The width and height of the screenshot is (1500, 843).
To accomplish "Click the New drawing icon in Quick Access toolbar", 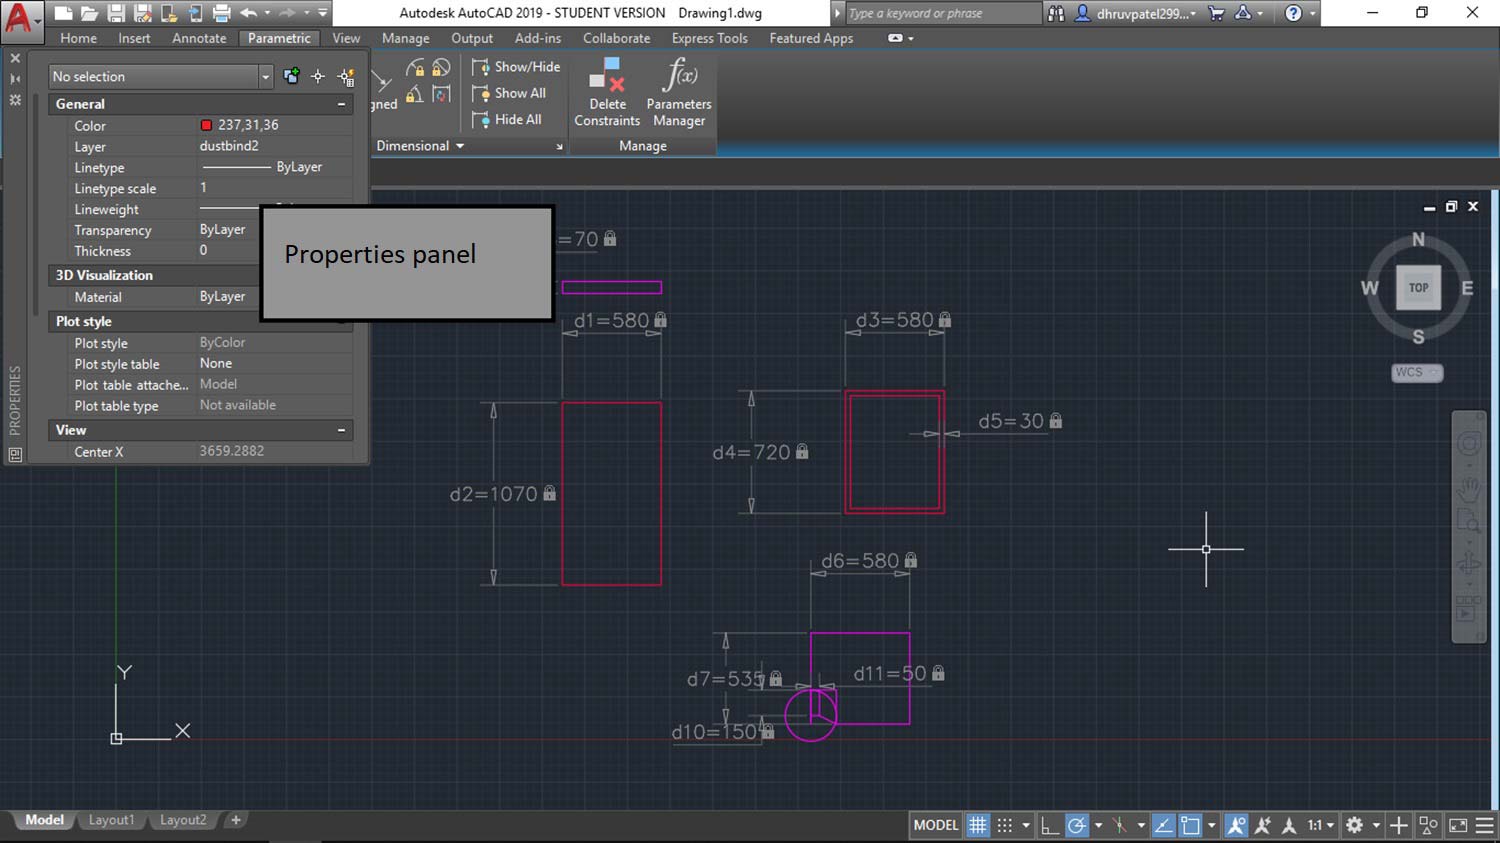I will coord(63,13).
